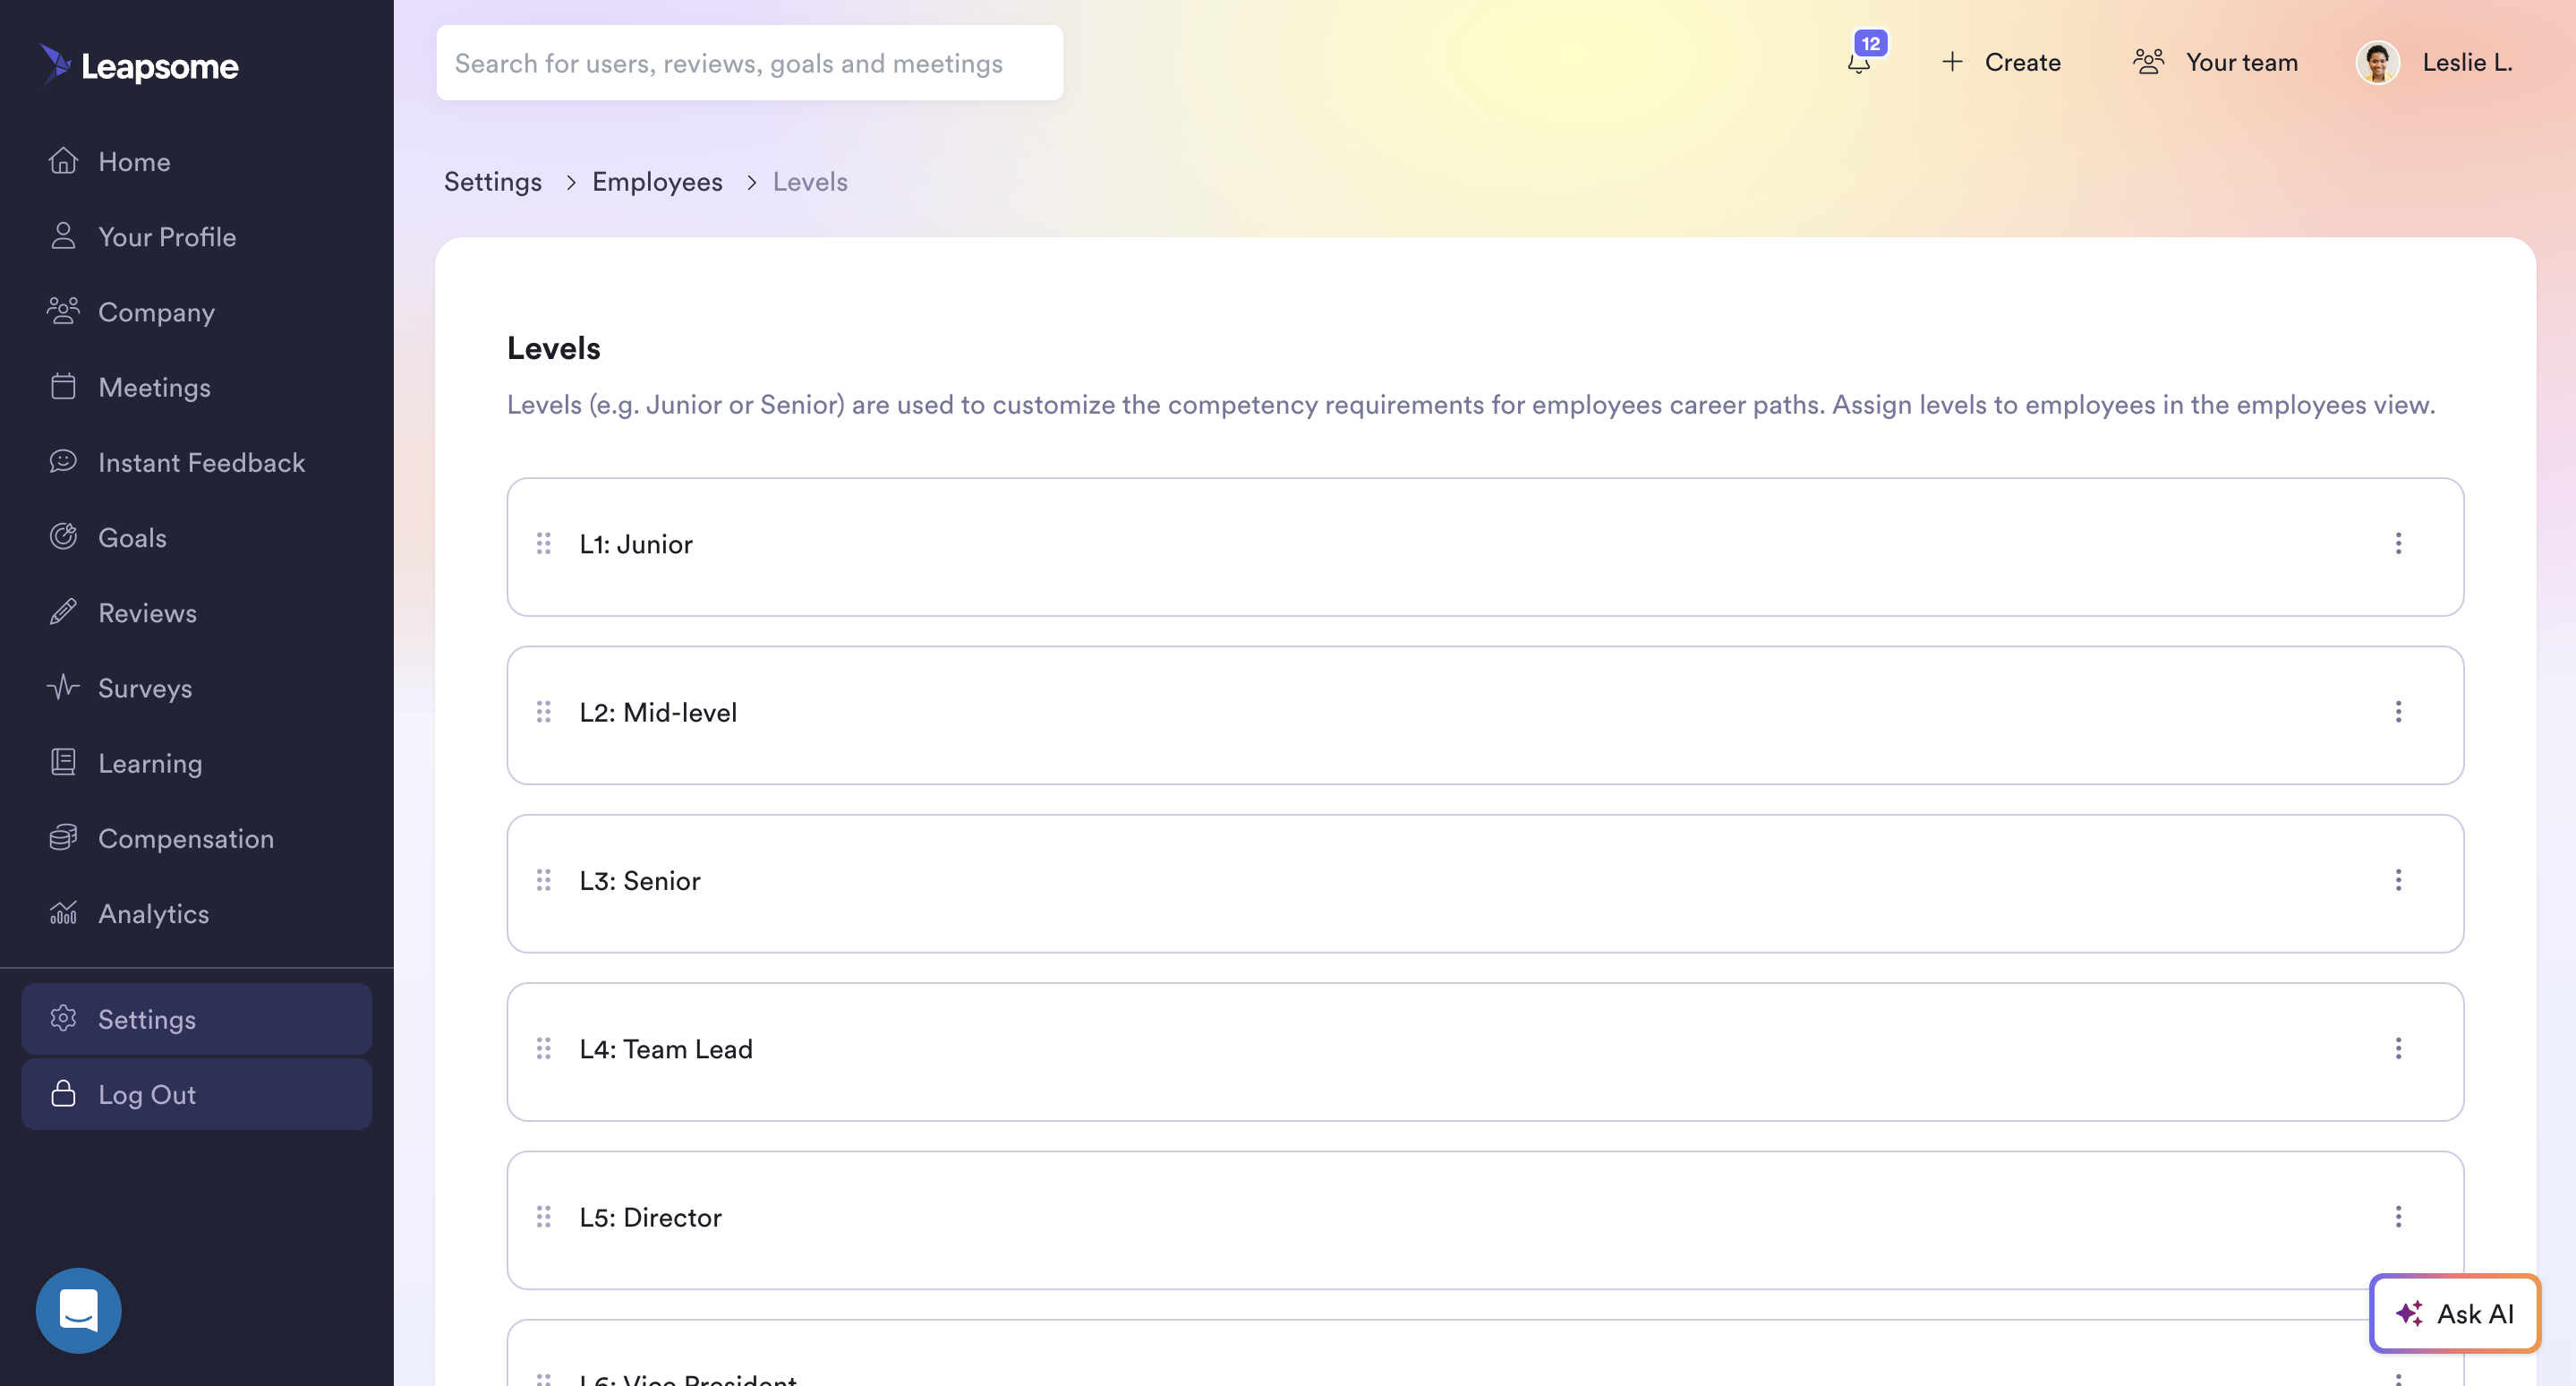
Task: Click the Settings gear icon
Action: pyautogui.click(x=63, y=1018)
